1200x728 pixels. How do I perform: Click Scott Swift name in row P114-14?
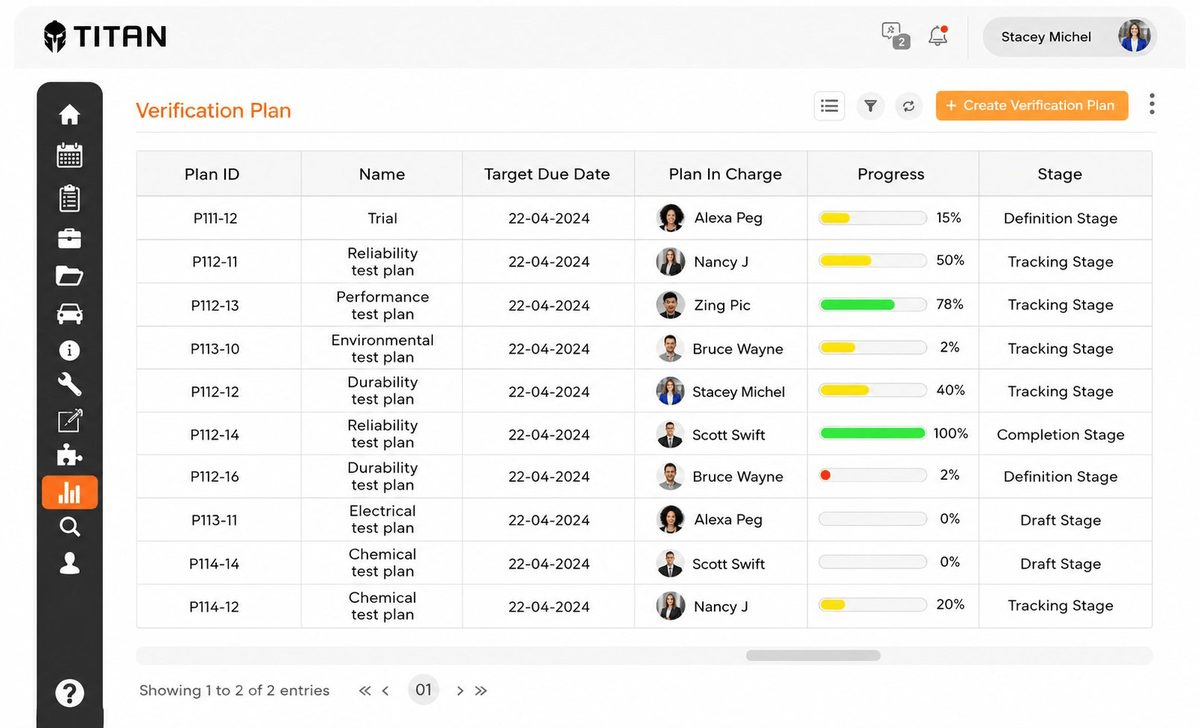pyautogui.click(x=728, y=564)
